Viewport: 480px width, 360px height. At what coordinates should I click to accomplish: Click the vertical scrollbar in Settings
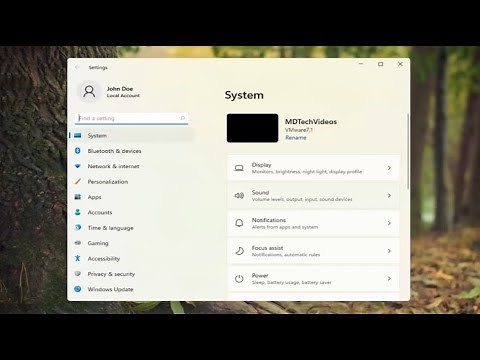(x=408, y=152)
